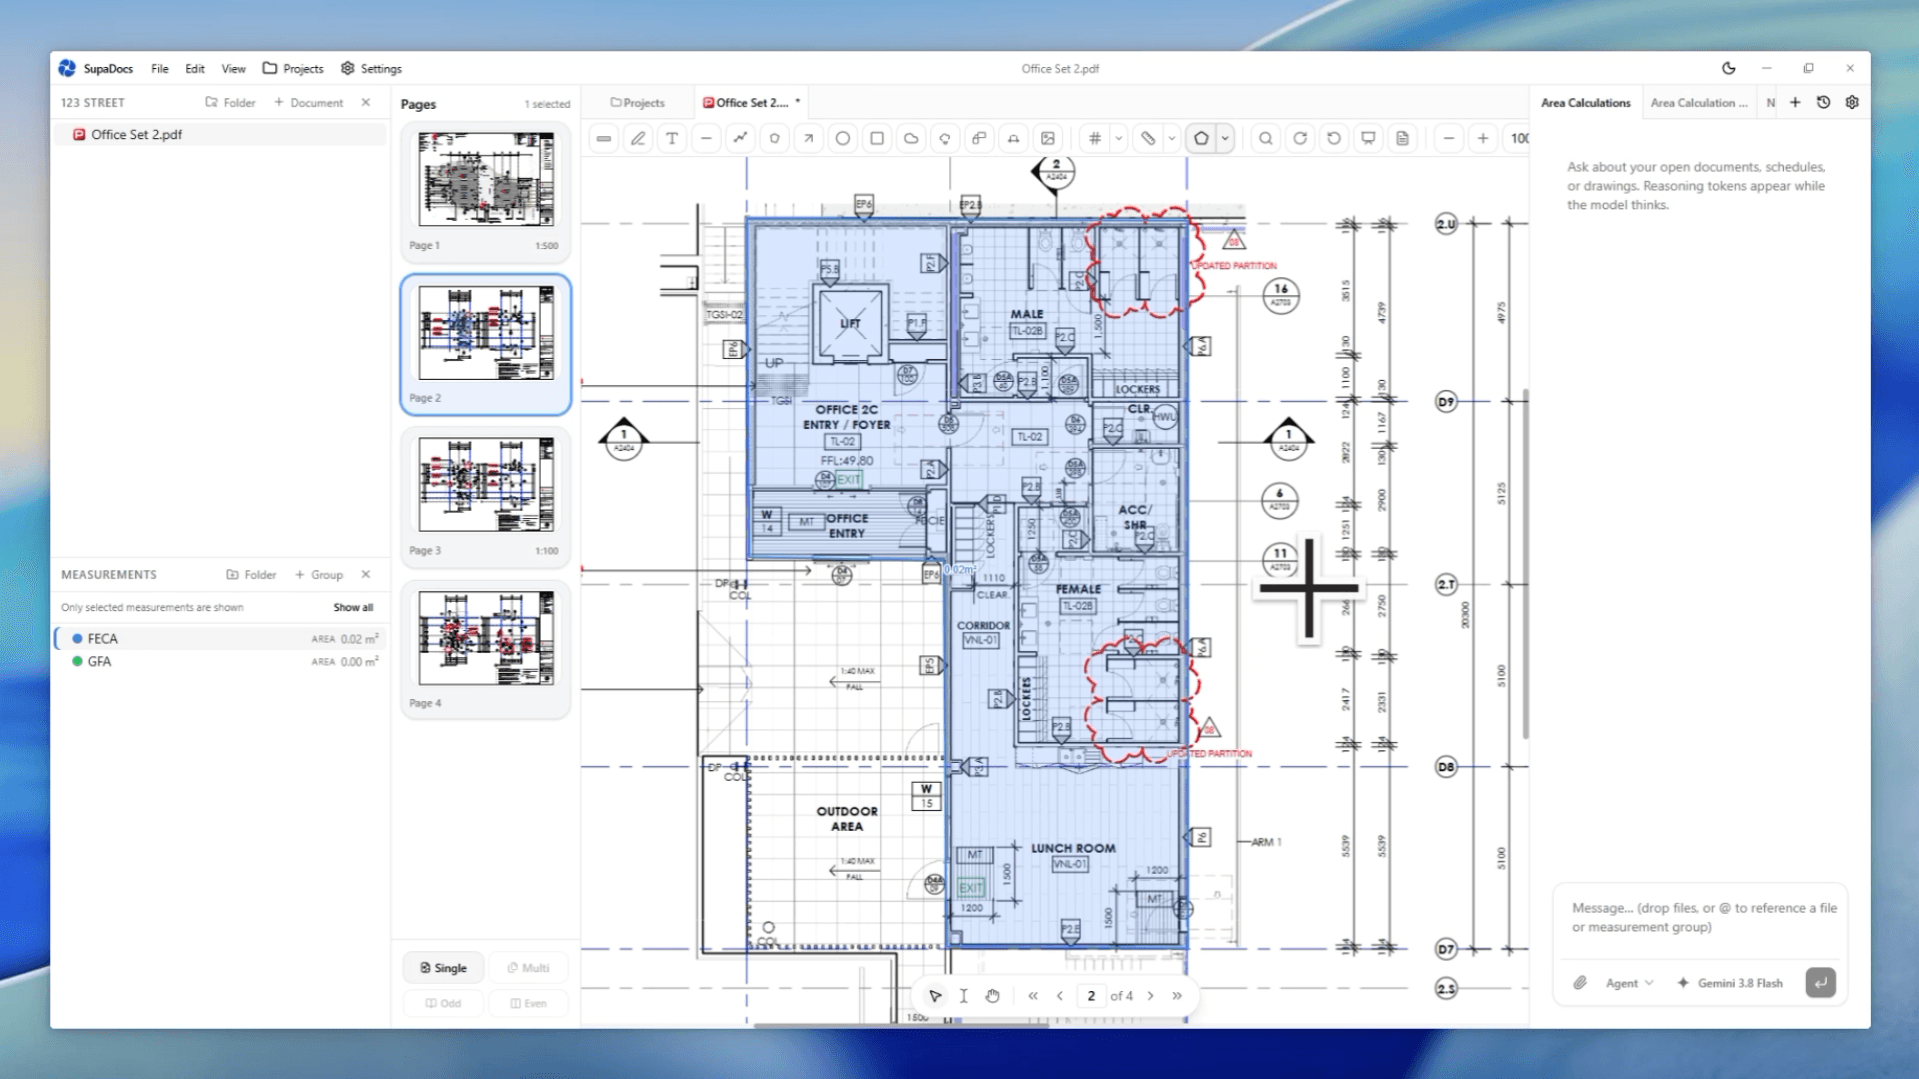1919x1079 pixels.
Task: Select the highlighter tool in annotation toolbar
Action: coord(604,139)
